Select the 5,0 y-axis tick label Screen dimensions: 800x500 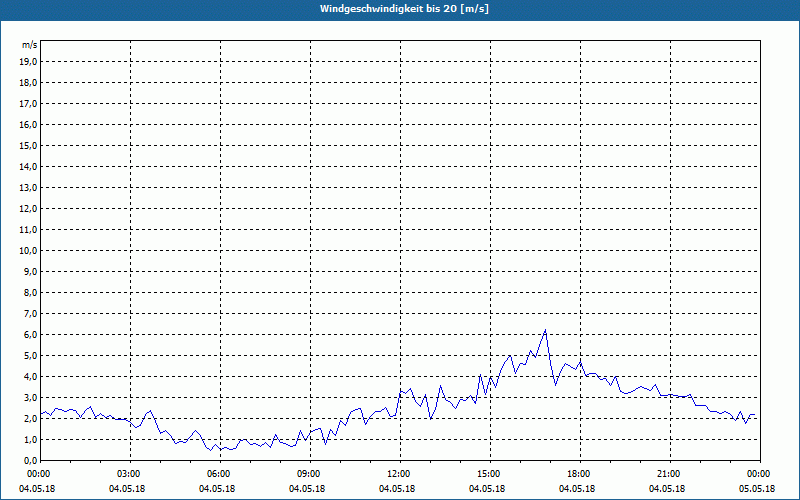pyautogui.click(x=30, y=356)
